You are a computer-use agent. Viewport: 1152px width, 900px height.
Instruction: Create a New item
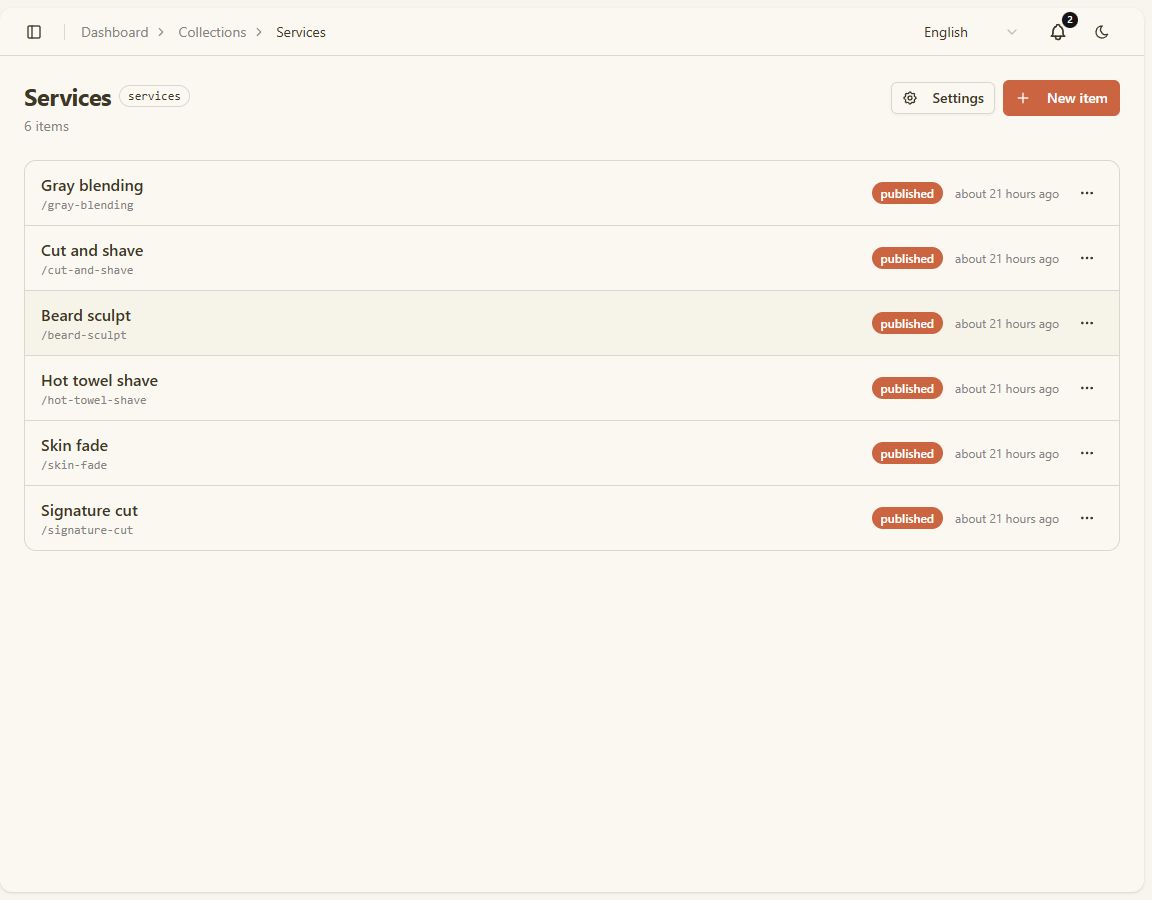pos(1061,98)
